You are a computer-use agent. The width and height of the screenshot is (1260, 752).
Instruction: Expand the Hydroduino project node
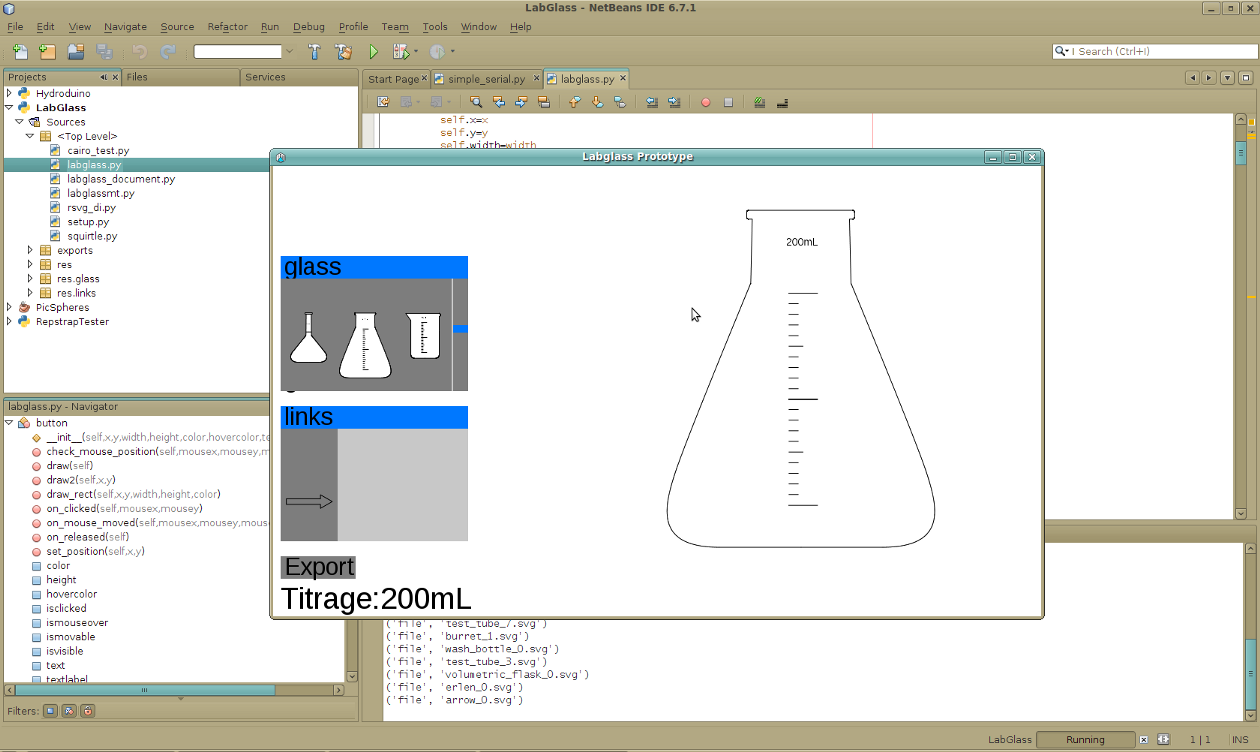tap(9, 93)
